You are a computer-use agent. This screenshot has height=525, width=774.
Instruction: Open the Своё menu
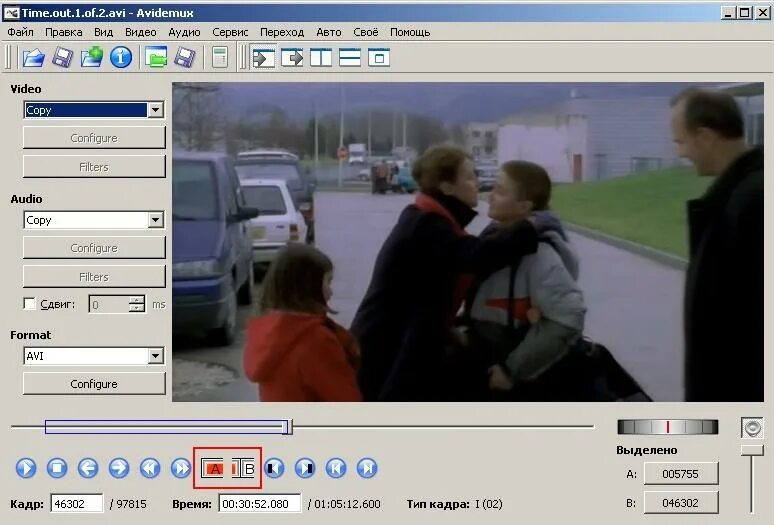tap(366, 32)
